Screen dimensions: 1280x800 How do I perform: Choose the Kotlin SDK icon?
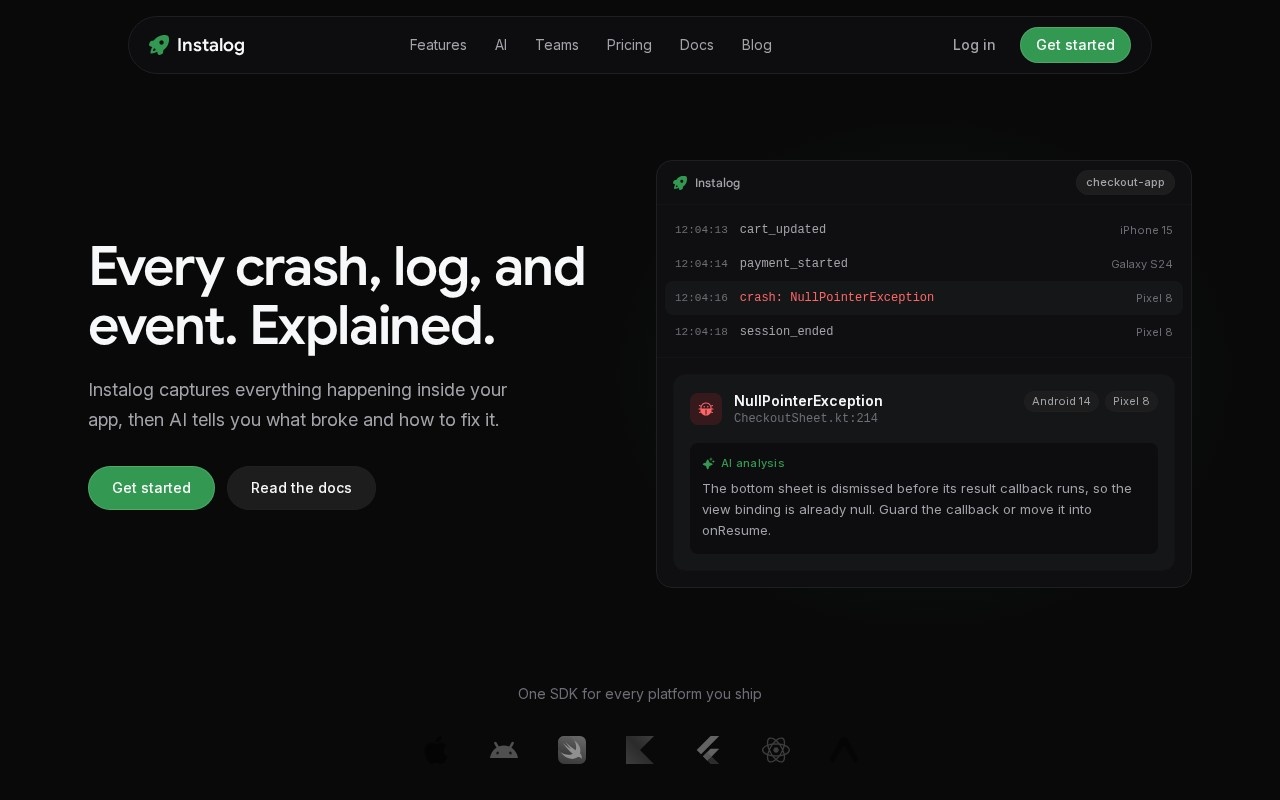[x=640, y=750]
